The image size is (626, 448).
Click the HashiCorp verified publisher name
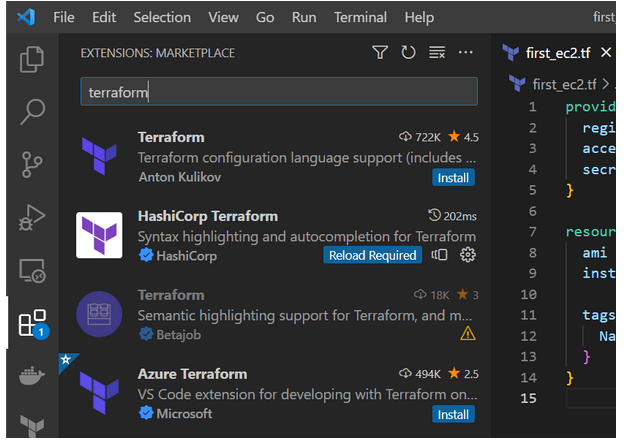click(186, 256)
